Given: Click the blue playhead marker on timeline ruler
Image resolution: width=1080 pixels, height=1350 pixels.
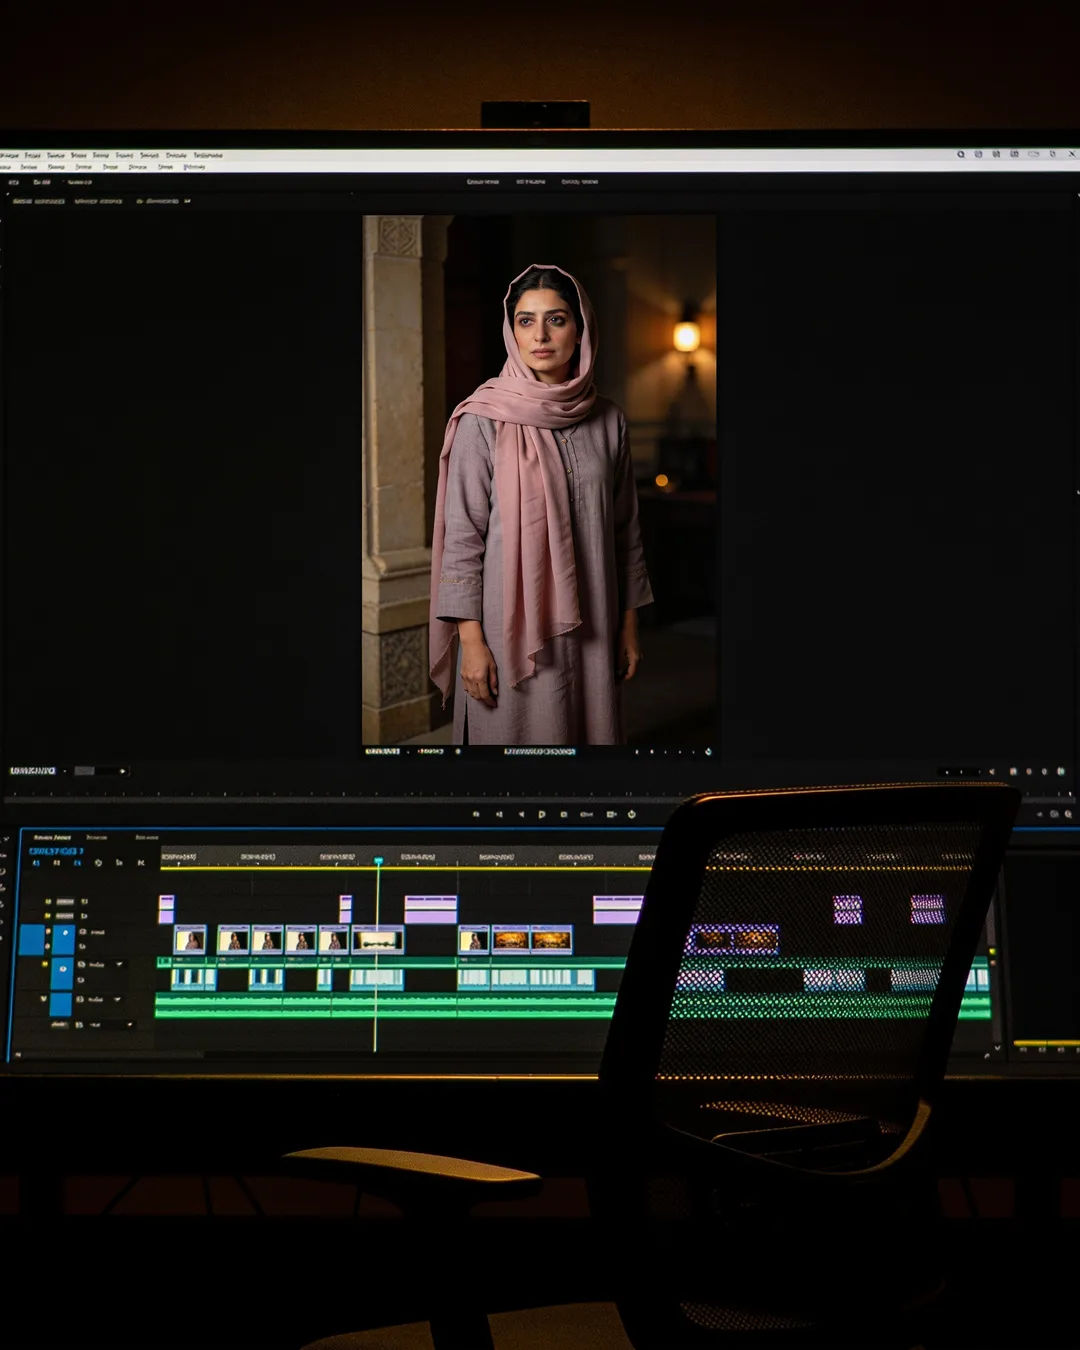Looking at the screenshot, I should (x=378, y=860).
